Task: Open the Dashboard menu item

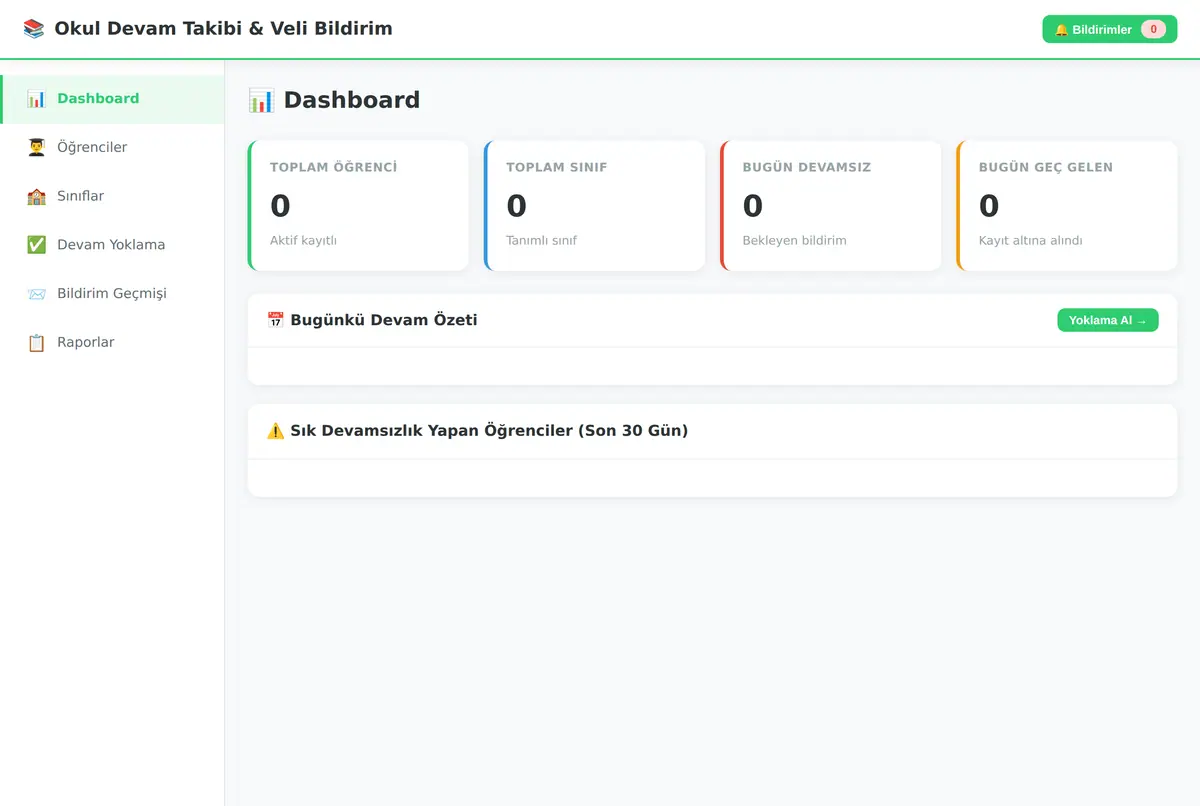Action: tap(112, 99)
